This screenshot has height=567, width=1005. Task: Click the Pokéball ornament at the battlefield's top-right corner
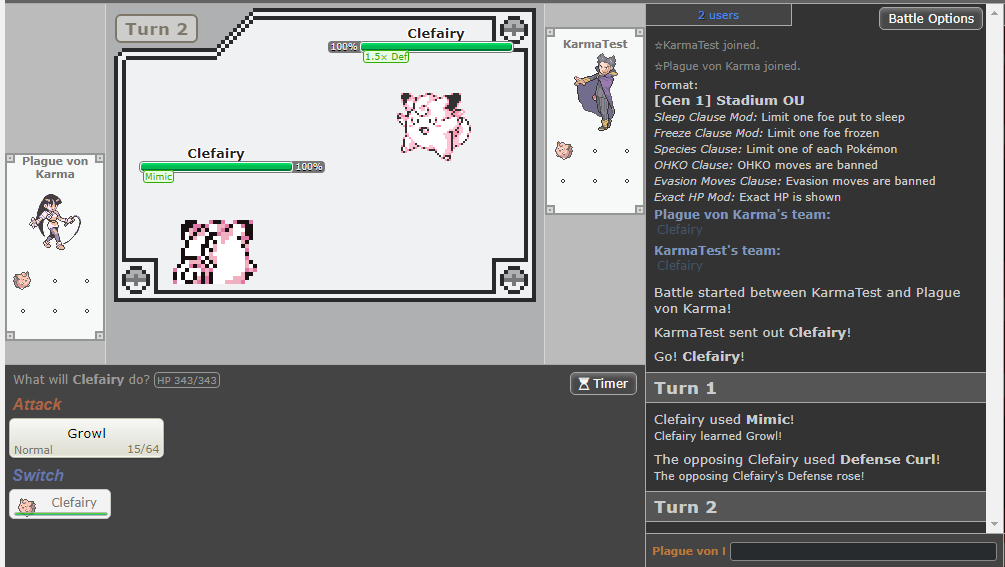pyautogui.click(x=513, y=29)
